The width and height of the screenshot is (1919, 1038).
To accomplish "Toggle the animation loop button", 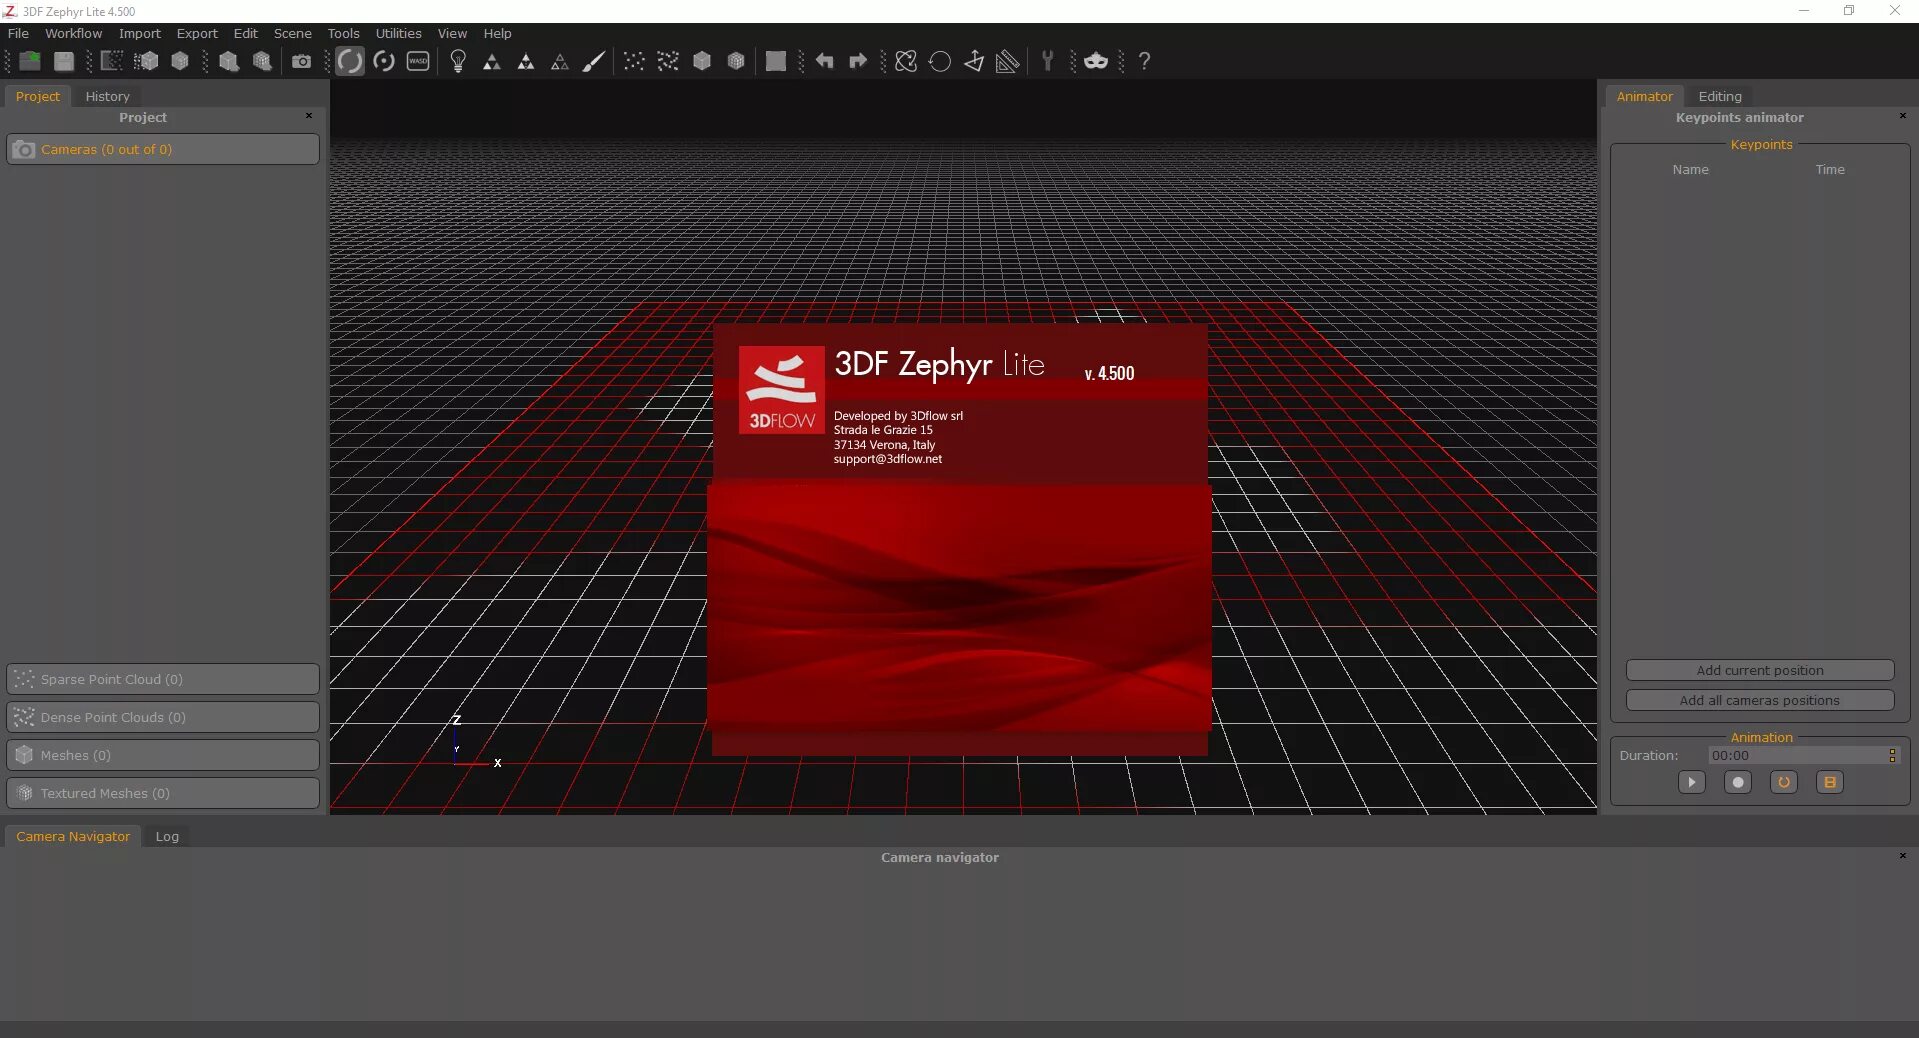I will [x=1784, y=782].
